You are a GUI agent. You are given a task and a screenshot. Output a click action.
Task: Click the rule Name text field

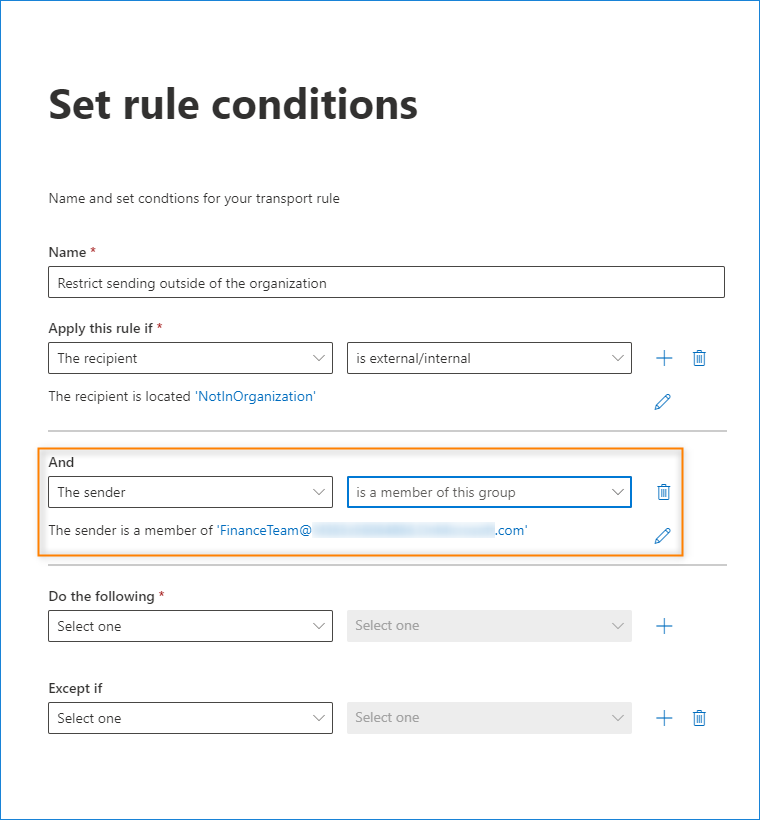[386, 283]
